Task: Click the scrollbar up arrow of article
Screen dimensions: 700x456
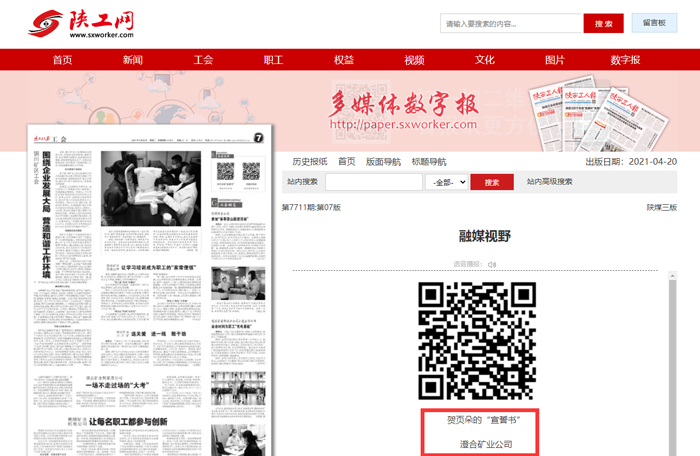Action: (672, 276)
